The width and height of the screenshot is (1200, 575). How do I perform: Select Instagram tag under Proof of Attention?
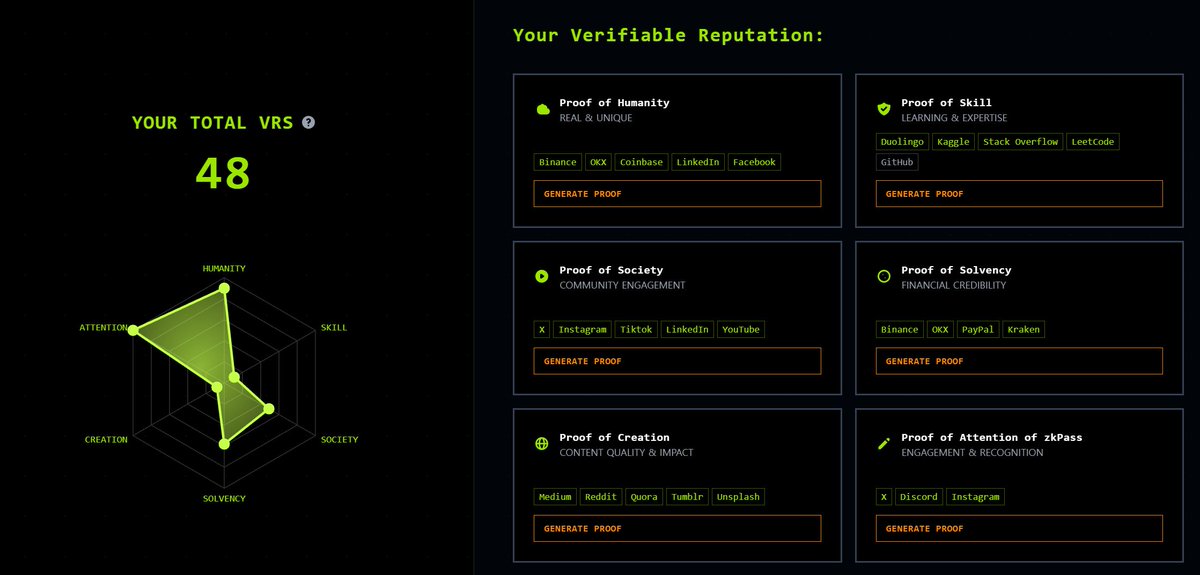point(974,496)
